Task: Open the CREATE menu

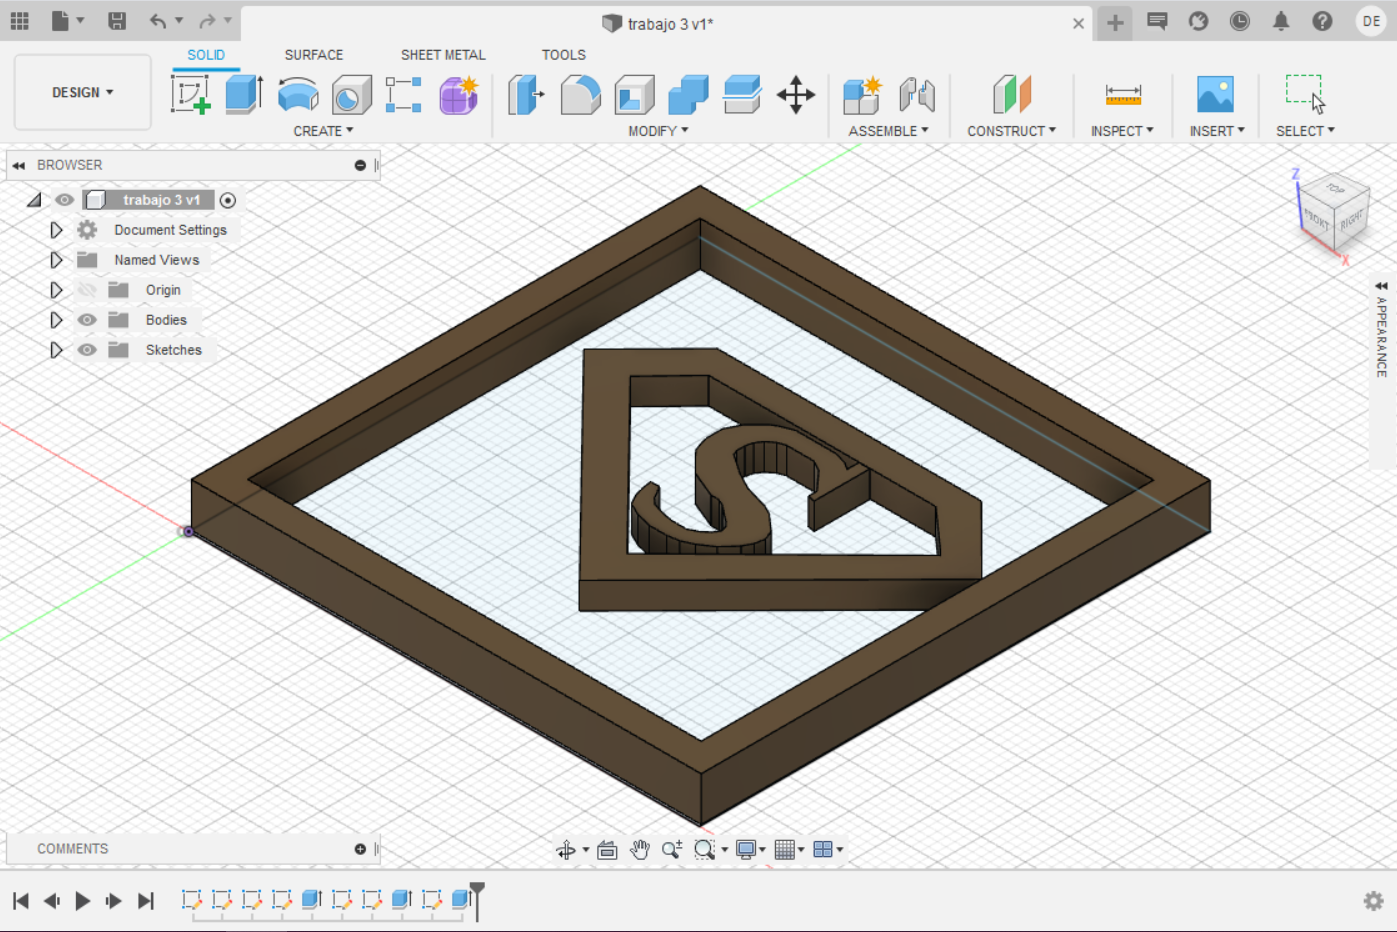Action: click(x=323, y=131)
